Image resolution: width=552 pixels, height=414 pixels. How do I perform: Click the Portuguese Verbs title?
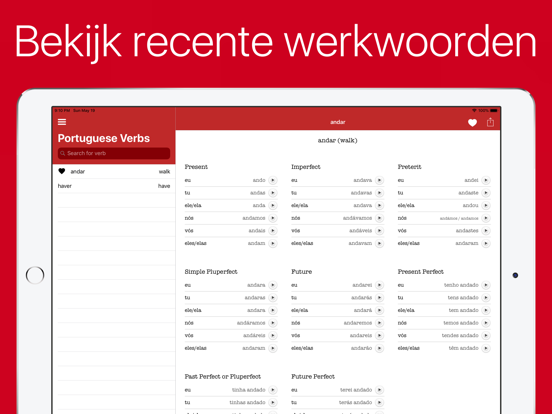click(x=104, y=138)
